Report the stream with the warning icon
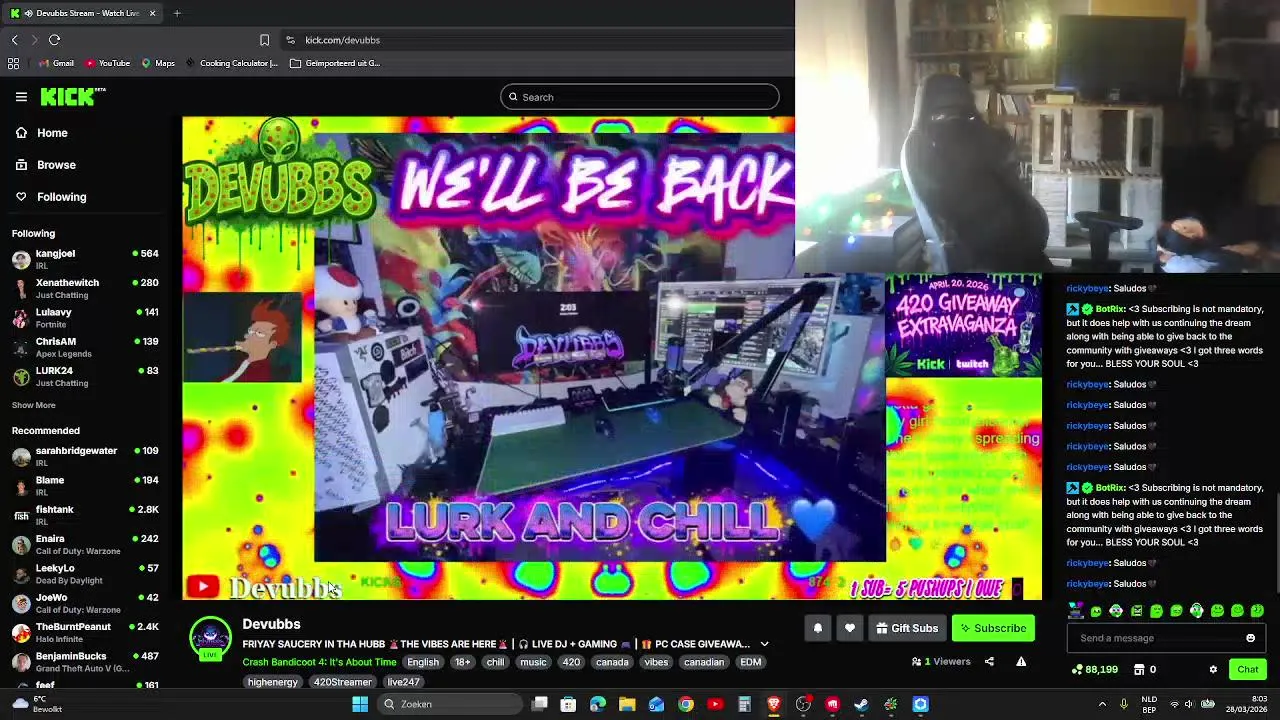Screen dimensions: 1280x720 [1021, 661]
